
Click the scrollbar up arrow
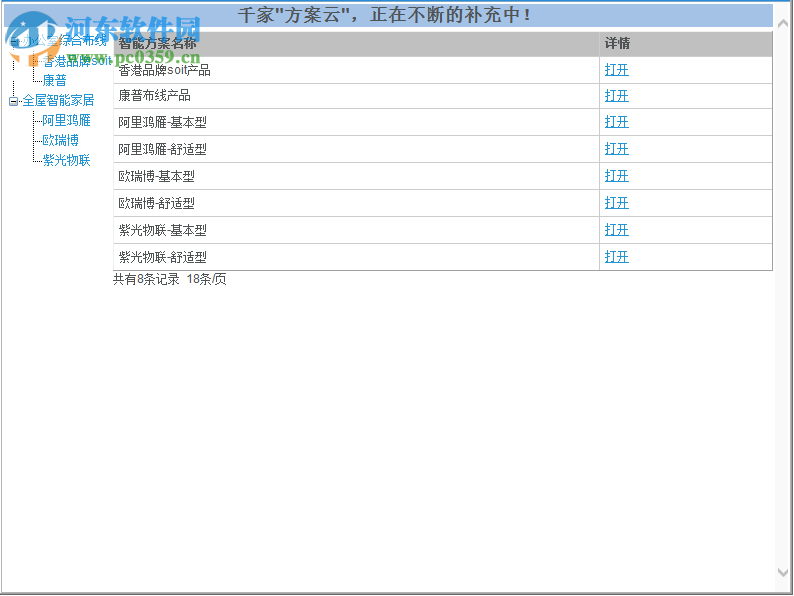tap(783, 23)
